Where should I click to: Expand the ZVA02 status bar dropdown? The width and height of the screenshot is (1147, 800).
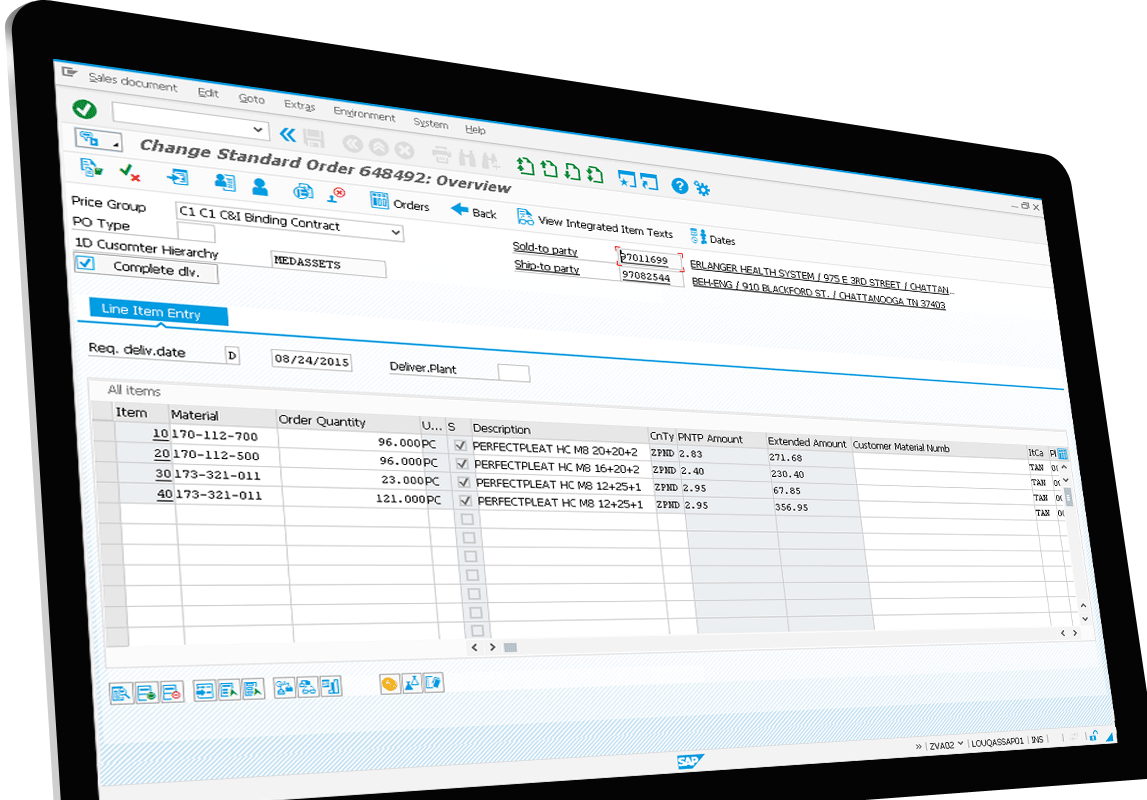coord(960,745)
